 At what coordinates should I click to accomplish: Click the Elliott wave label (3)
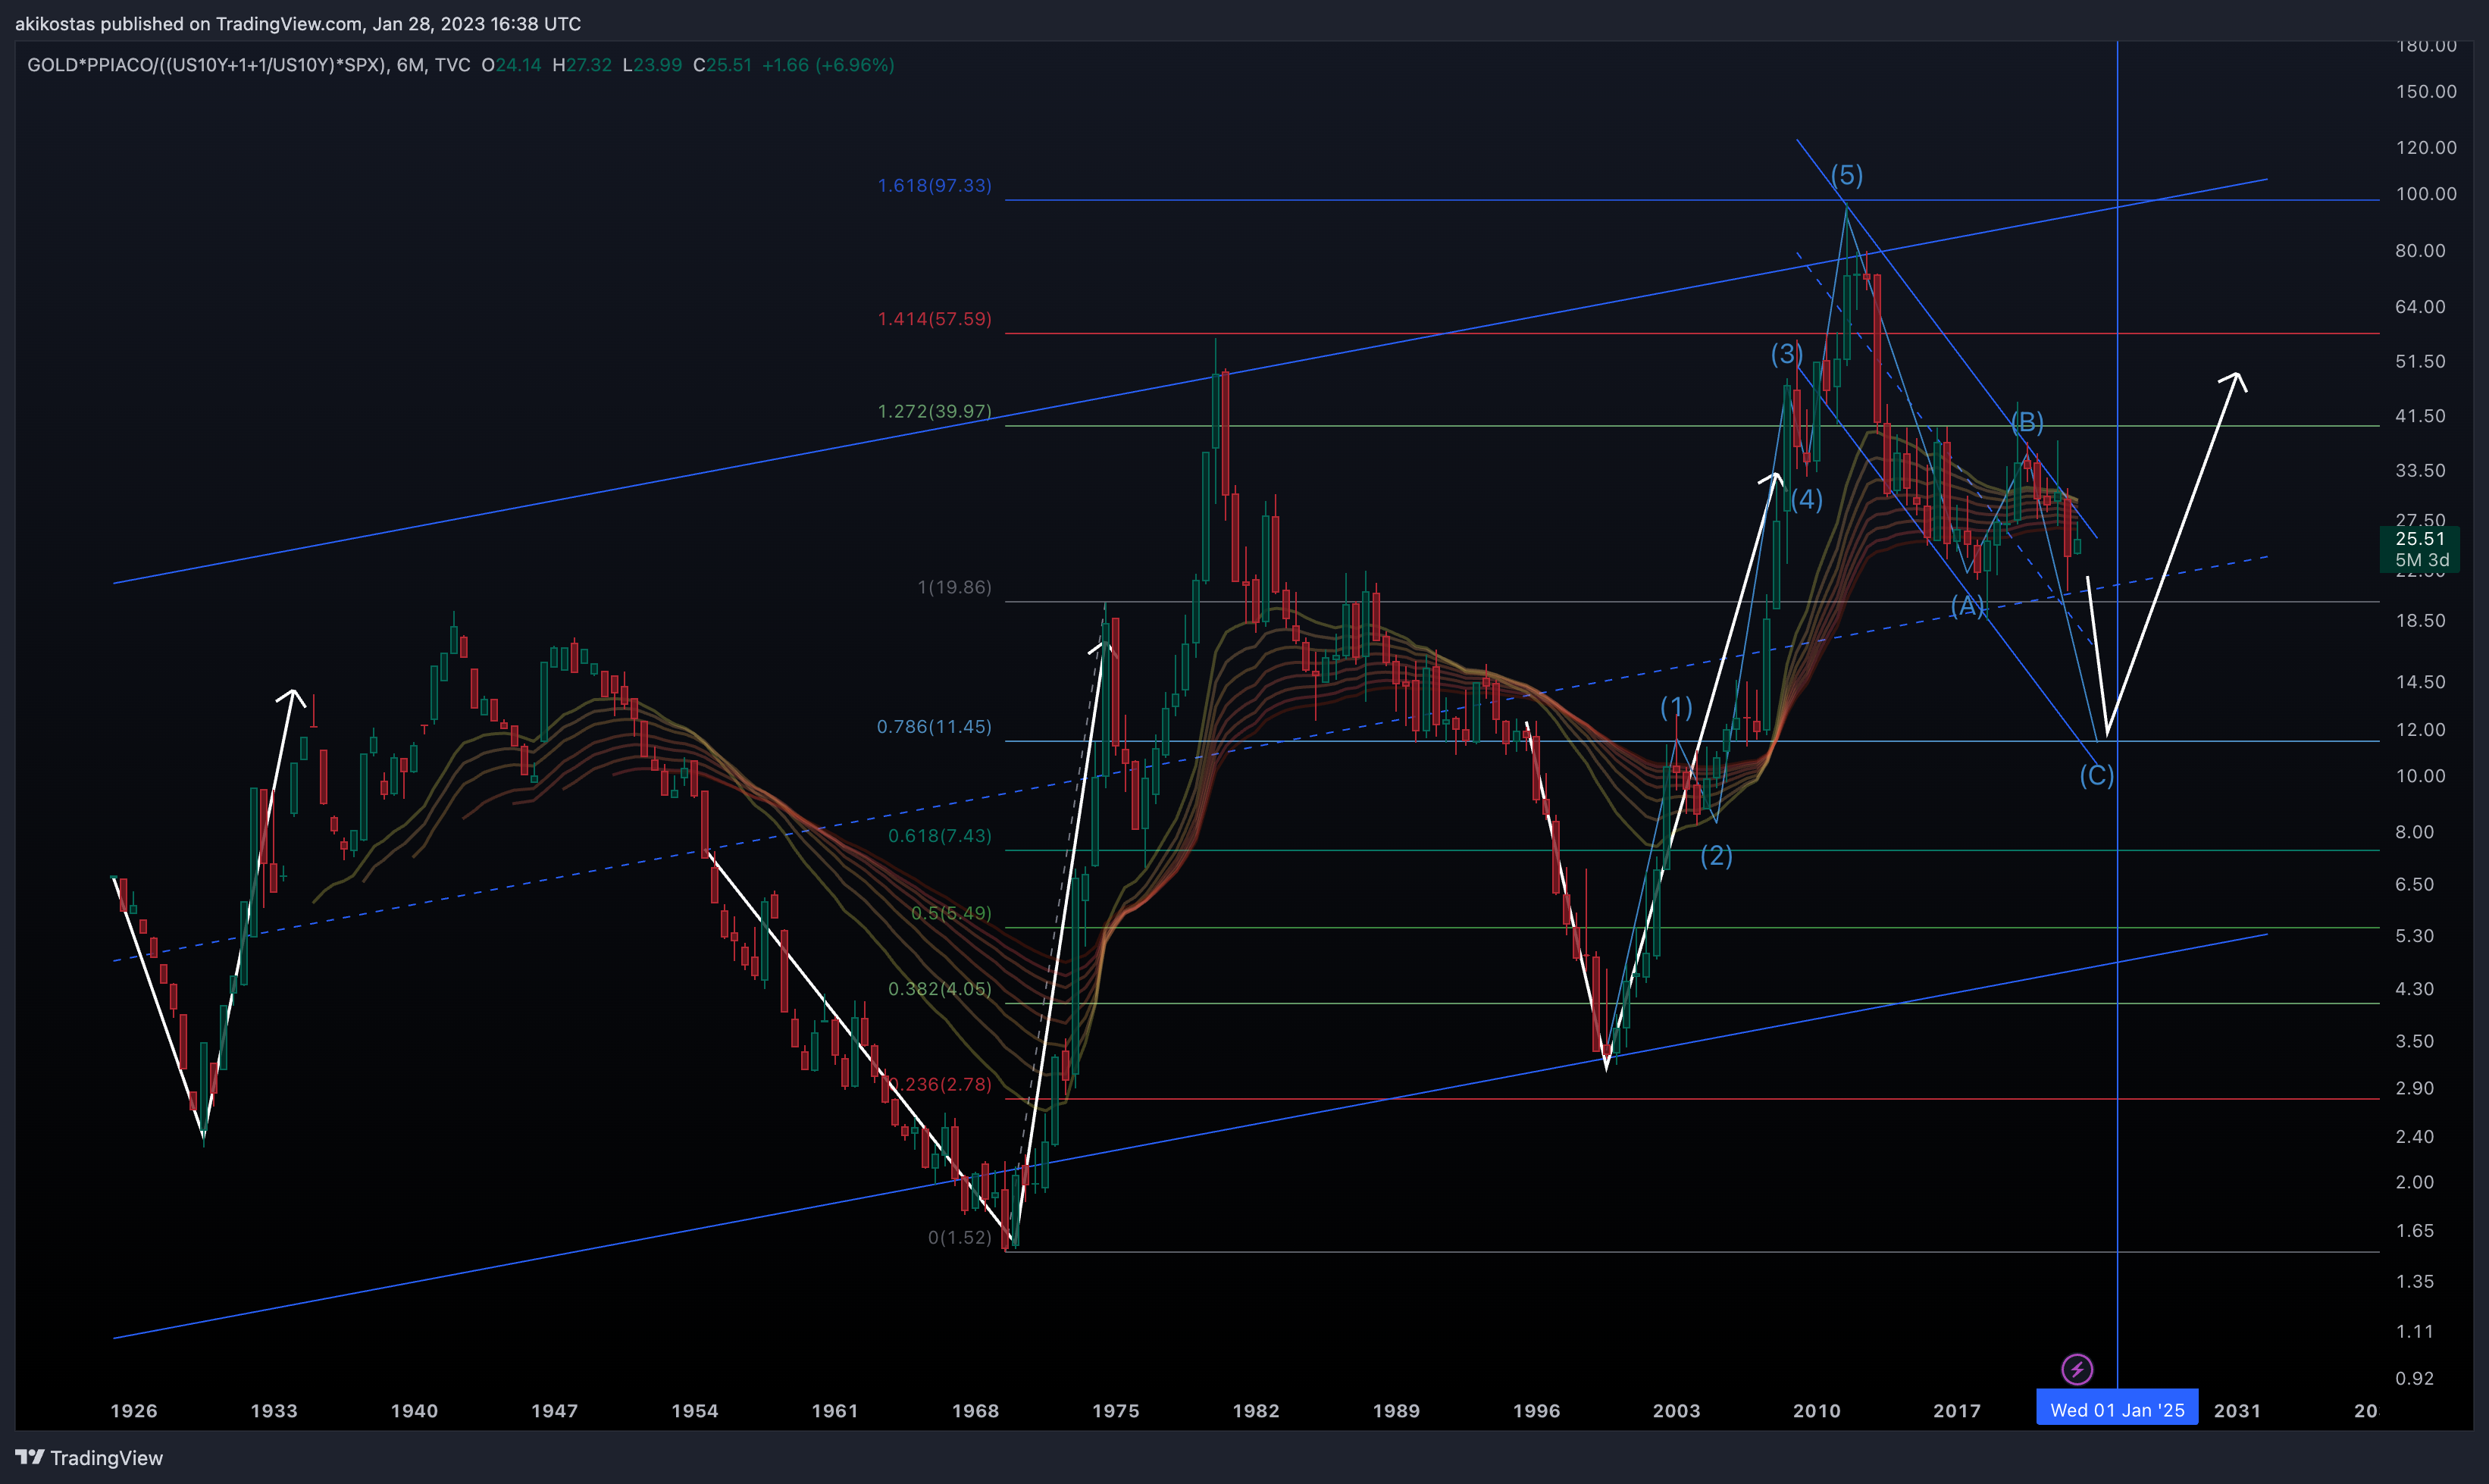pos(1787,353)
